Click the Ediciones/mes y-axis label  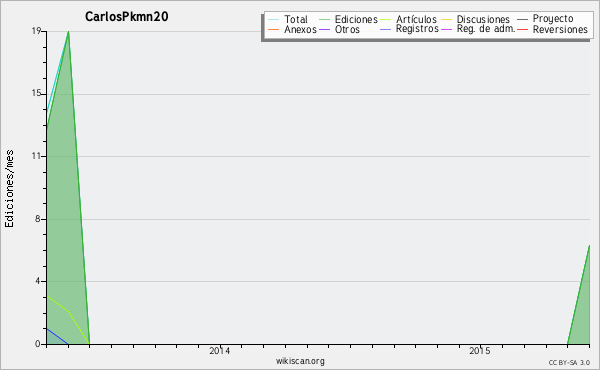(x=9, y=189)
